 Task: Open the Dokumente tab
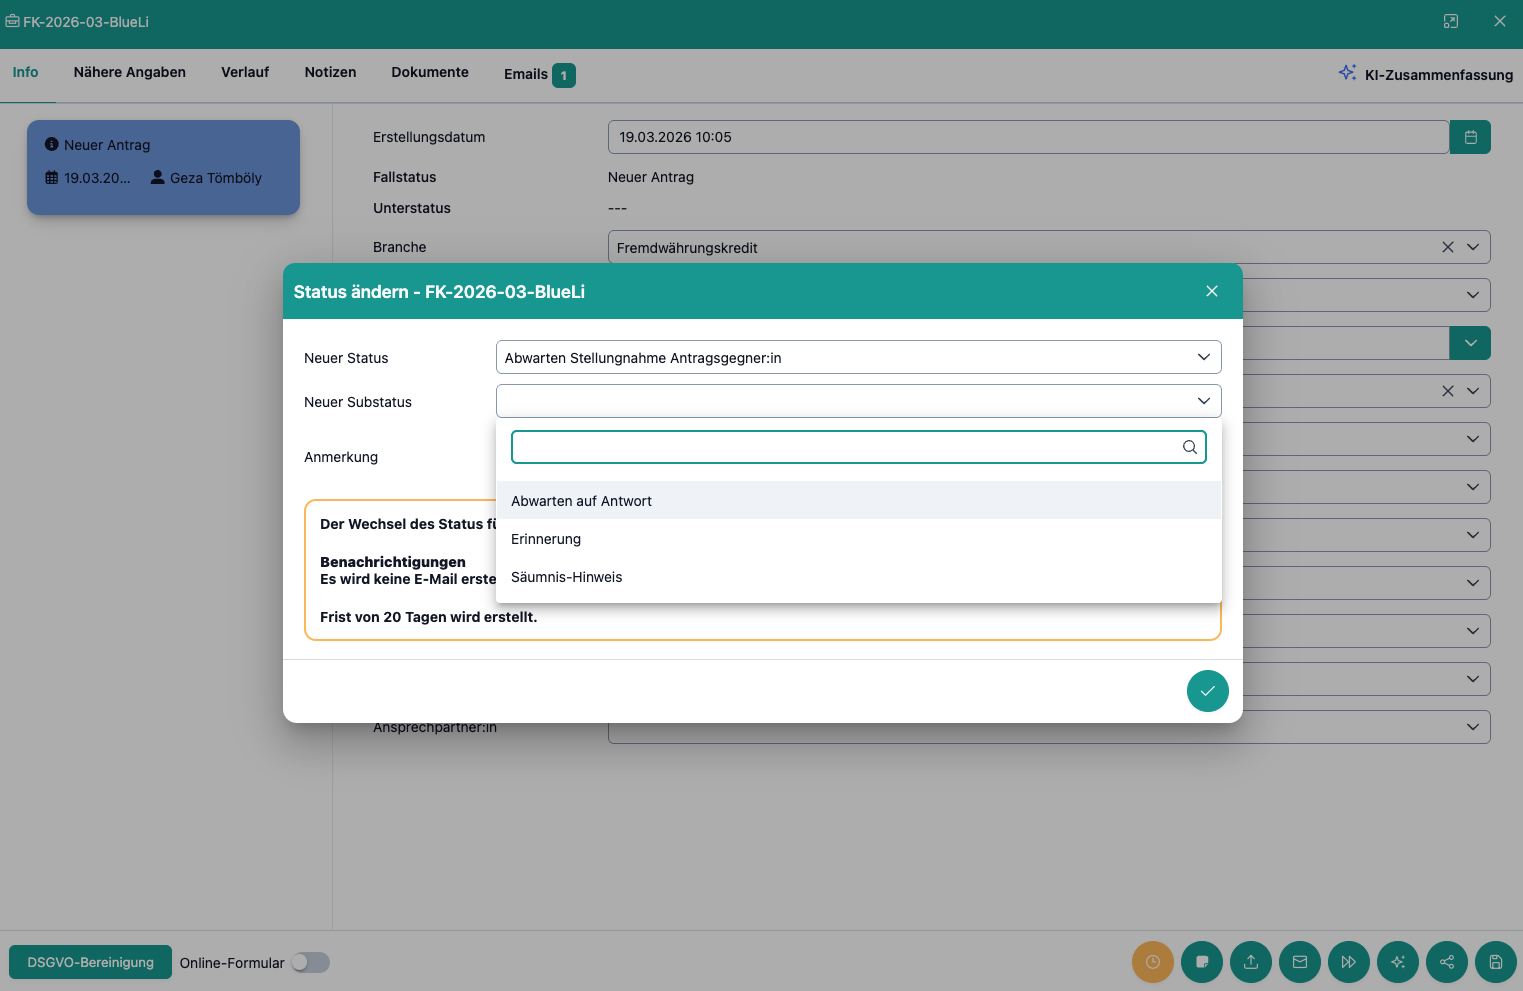tap(430, 72)
